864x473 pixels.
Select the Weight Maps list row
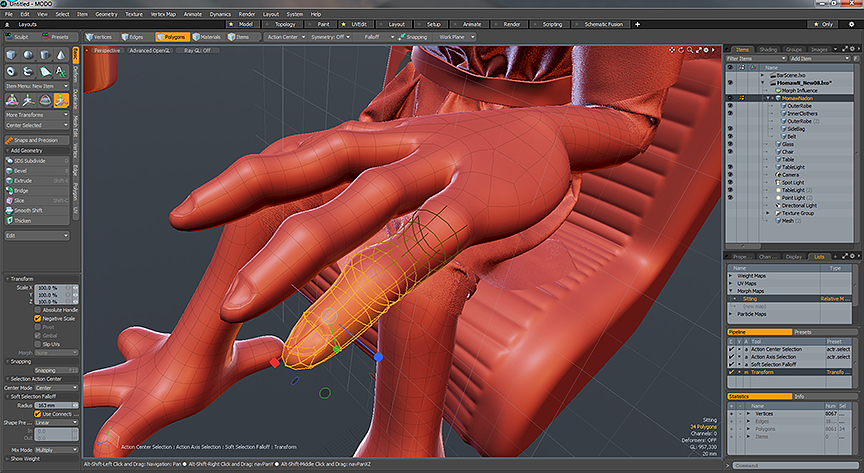click(790, 276)
